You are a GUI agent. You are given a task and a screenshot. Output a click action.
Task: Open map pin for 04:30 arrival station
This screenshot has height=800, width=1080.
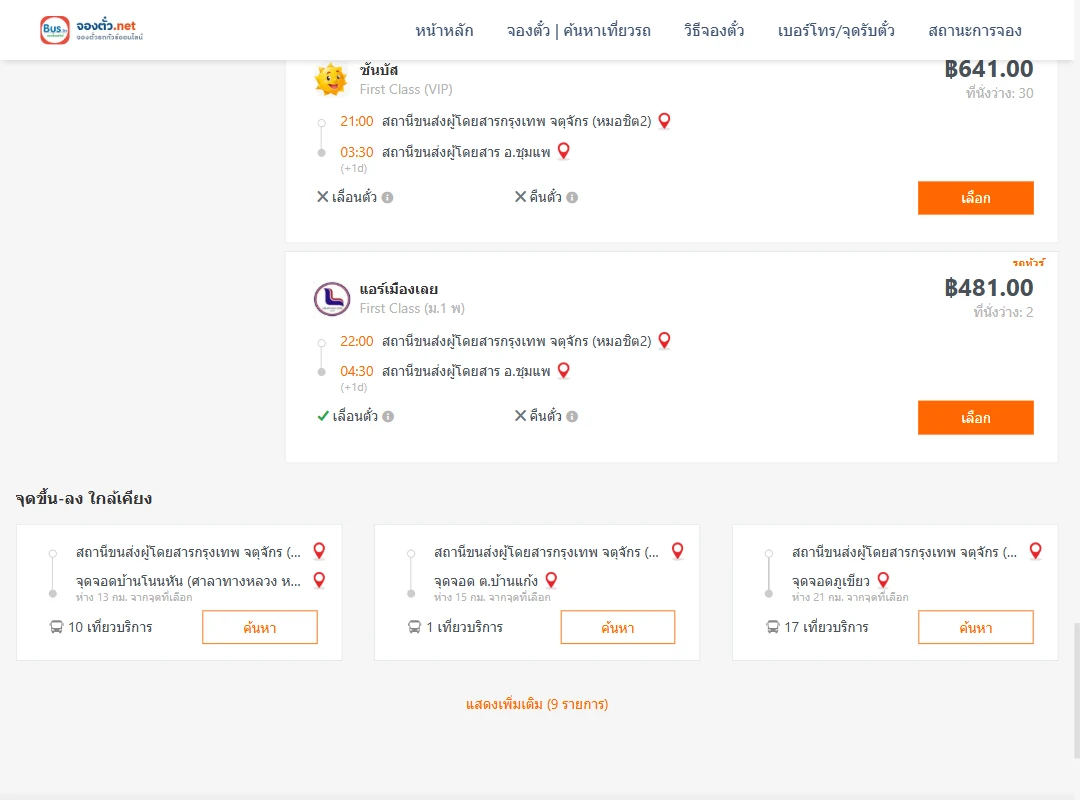point(563,371)
